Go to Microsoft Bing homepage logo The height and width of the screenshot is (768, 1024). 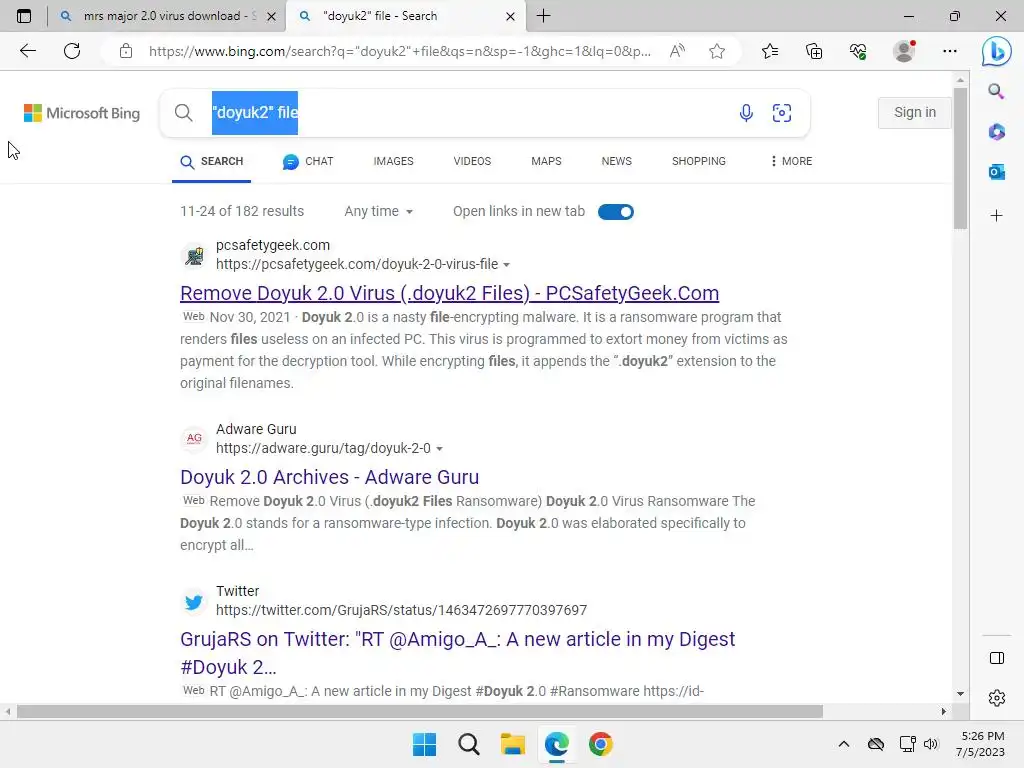click(82, 113)
